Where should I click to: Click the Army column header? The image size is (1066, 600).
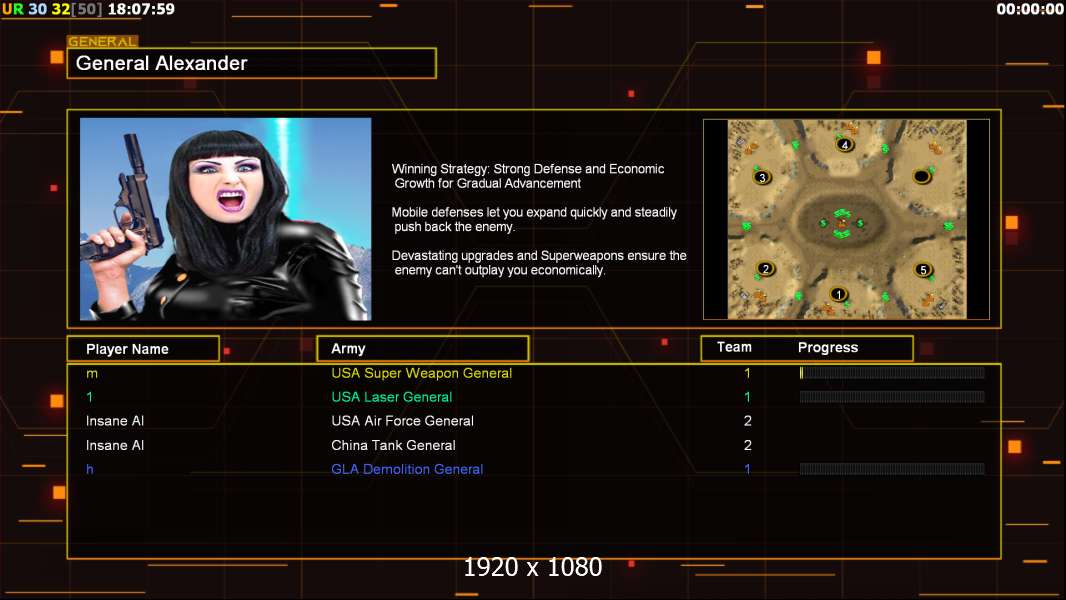(423, 349)
